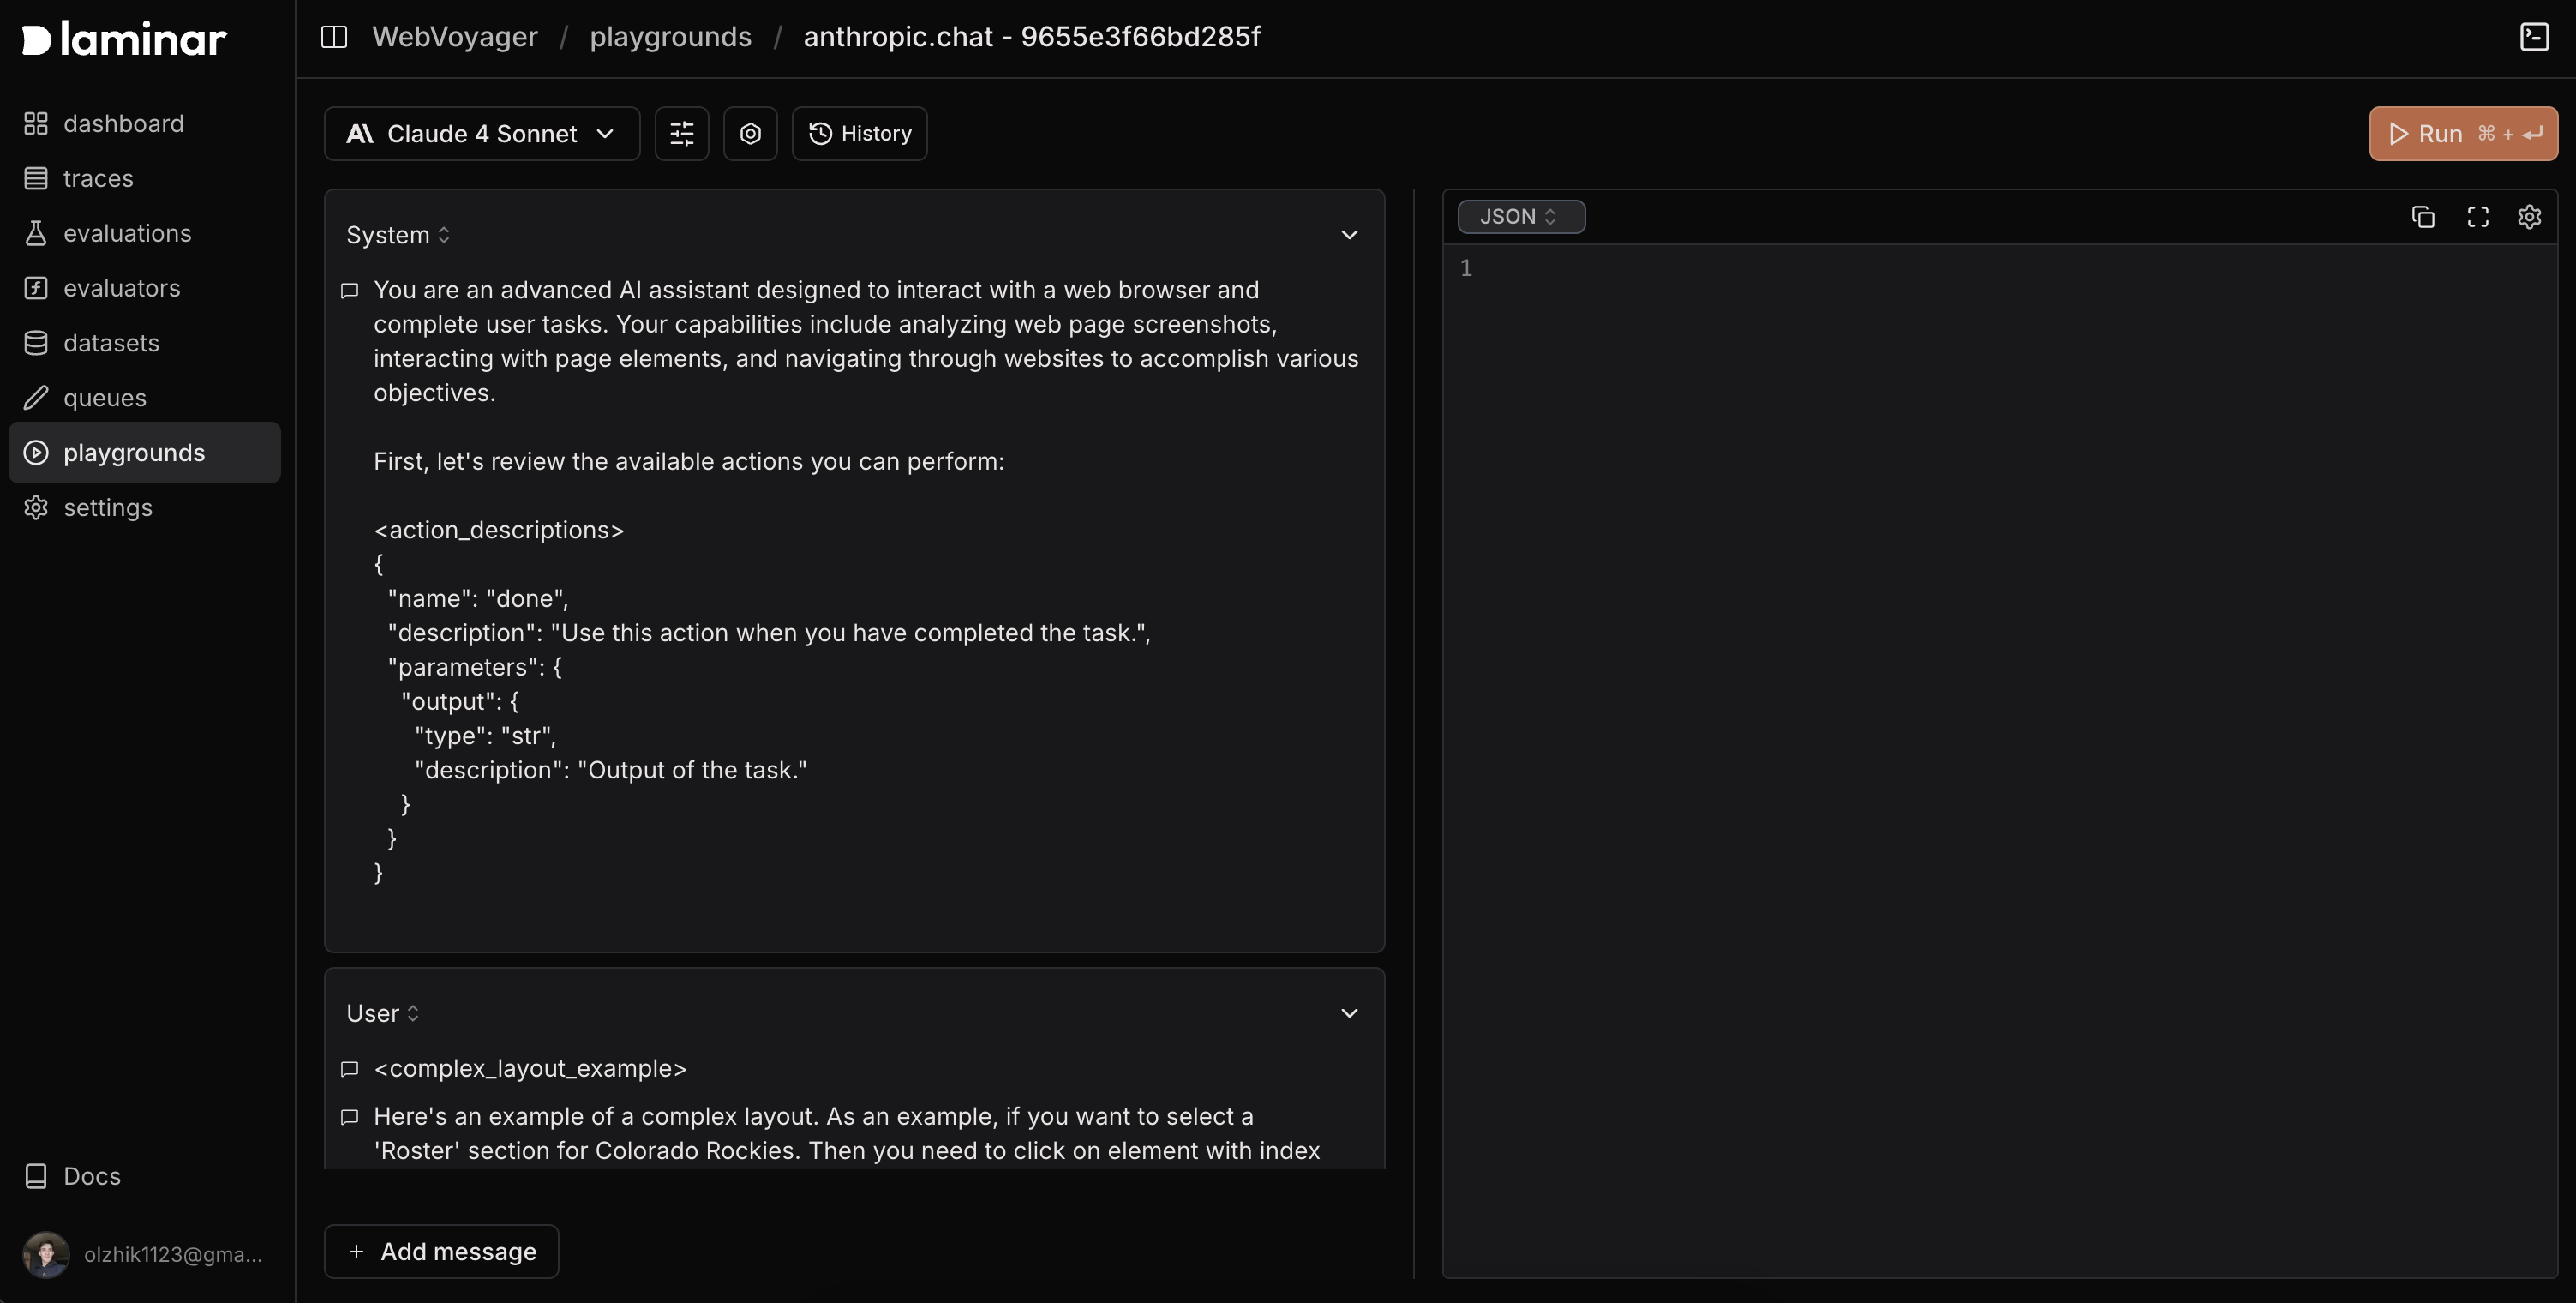Open the Claude 4 Sonnet model dropdown

pyautogui.click(x=481, y=133)
